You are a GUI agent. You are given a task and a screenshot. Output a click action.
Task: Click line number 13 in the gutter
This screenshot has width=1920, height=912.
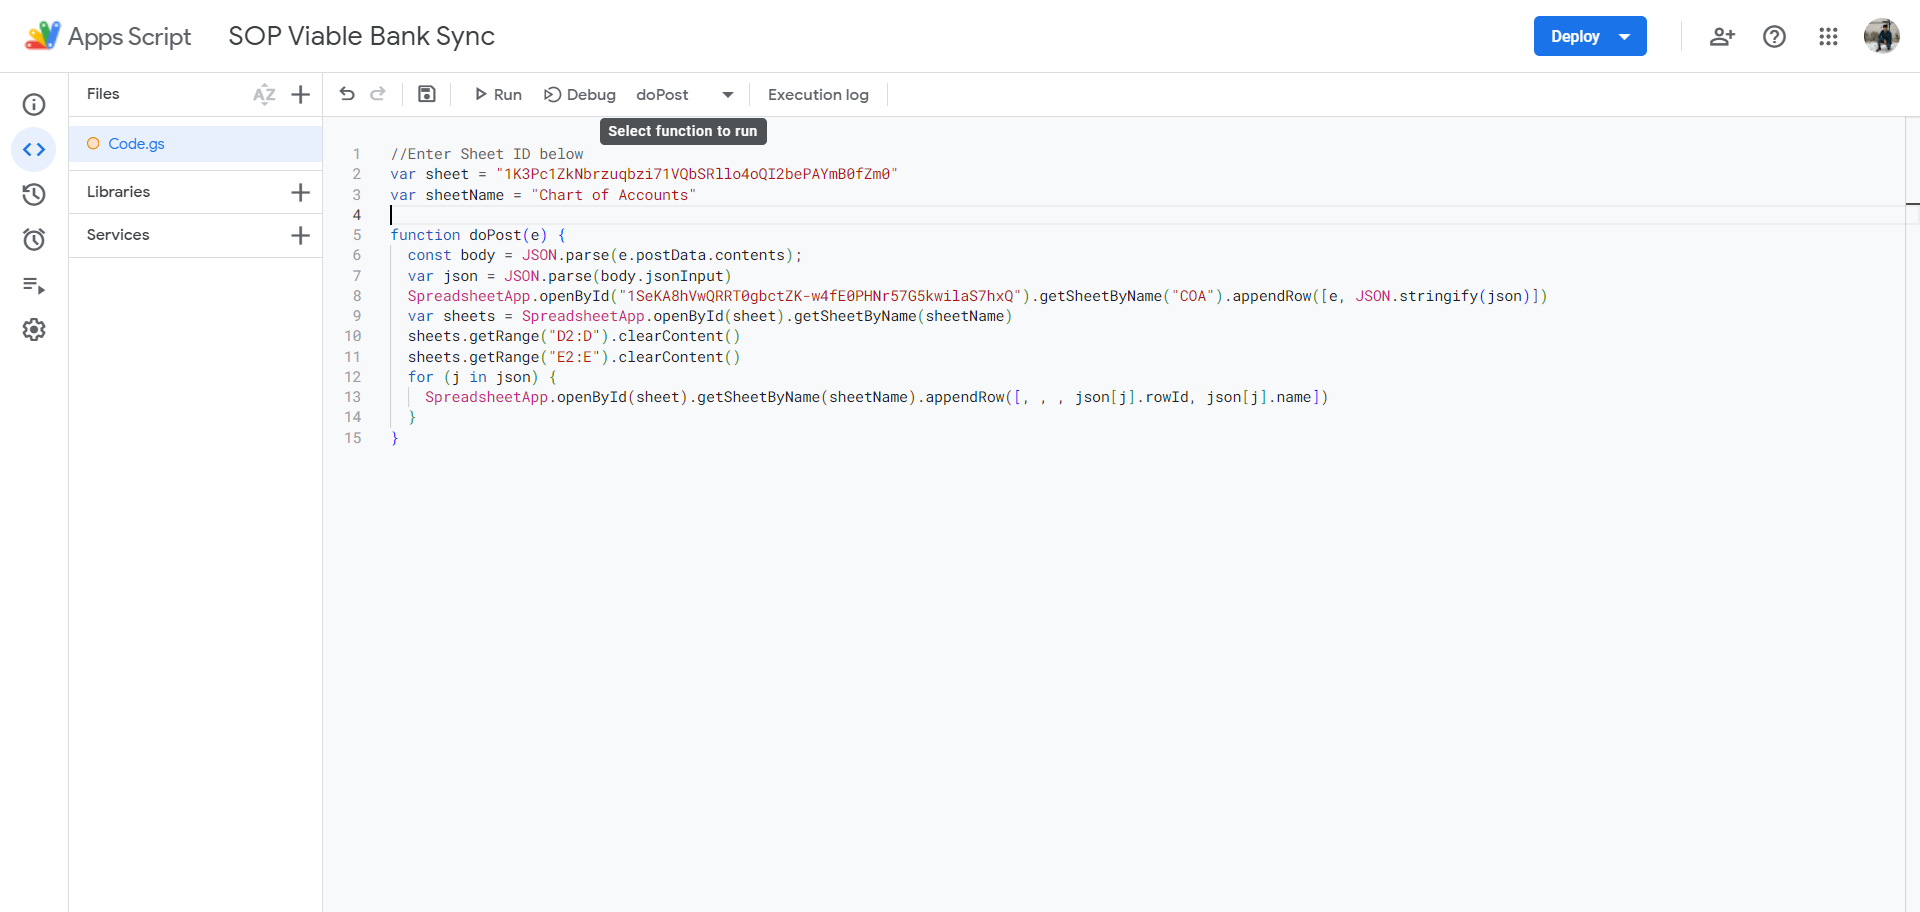[353, 397]
